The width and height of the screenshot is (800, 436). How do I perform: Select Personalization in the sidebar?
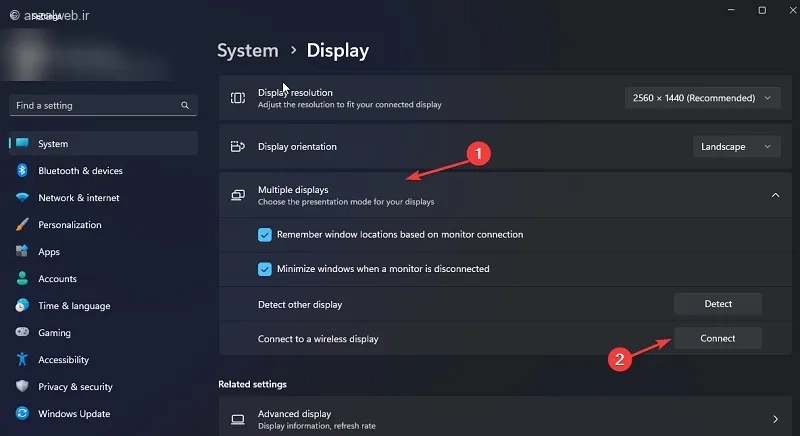pos(104,224)
